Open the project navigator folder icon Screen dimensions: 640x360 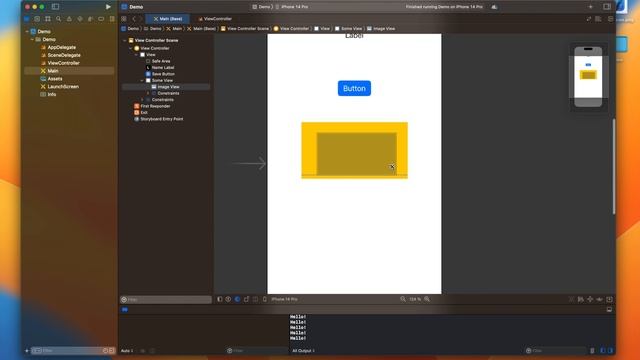coord(27,19)
